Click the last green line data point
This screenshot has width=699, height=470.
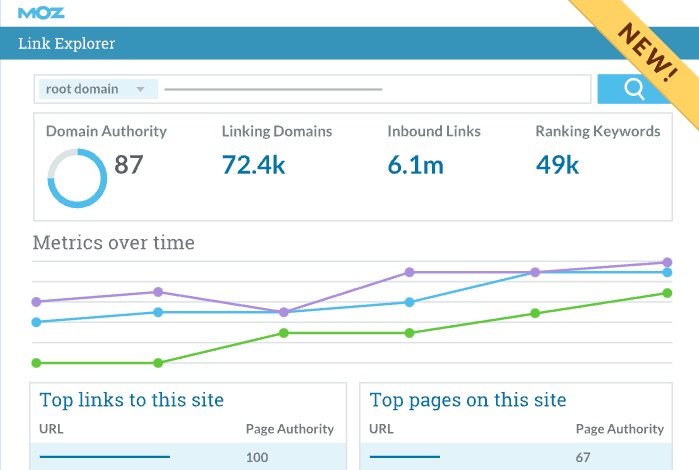[x=667, y=293]
